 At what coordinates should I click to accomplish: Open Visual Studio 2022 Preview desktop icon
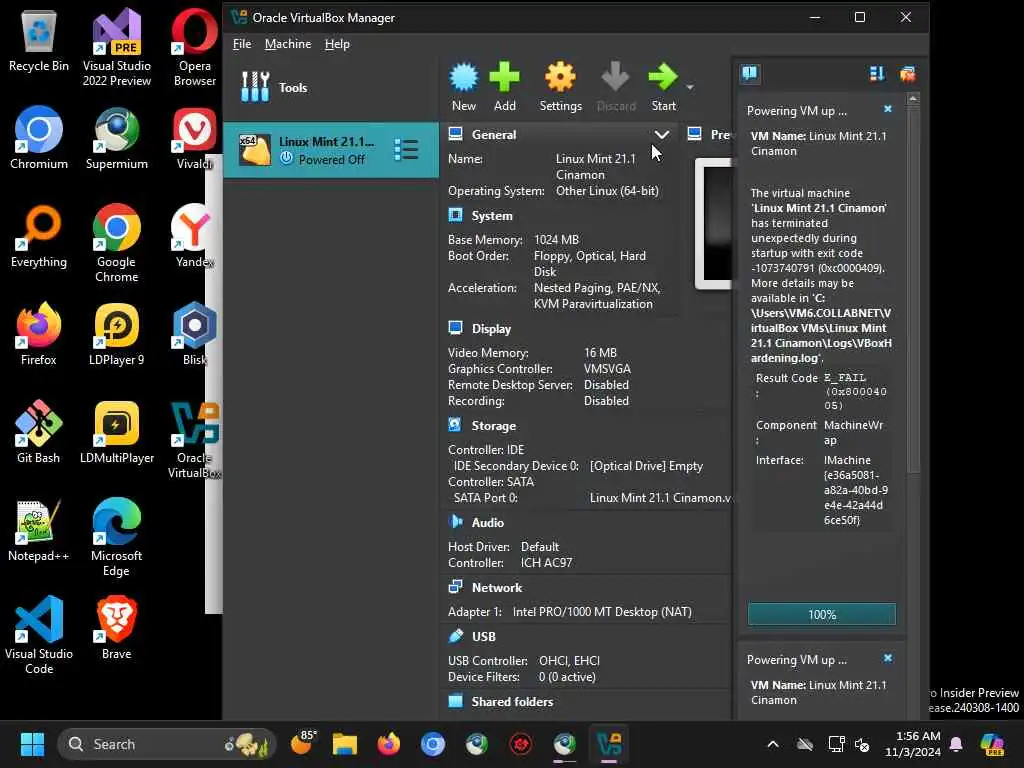click(x=116, y=47)
